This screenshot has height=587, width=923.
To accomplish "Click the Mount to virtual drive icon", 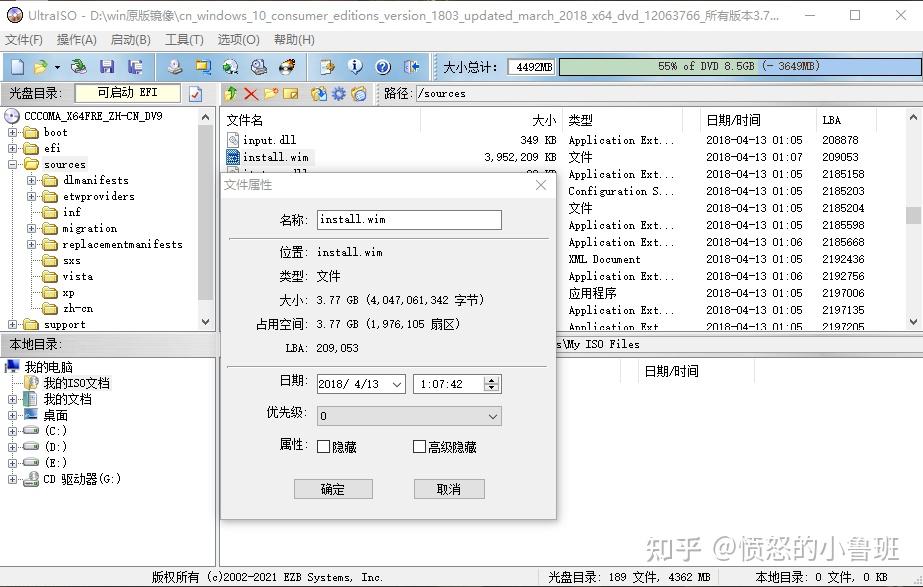I will [258, 67].
